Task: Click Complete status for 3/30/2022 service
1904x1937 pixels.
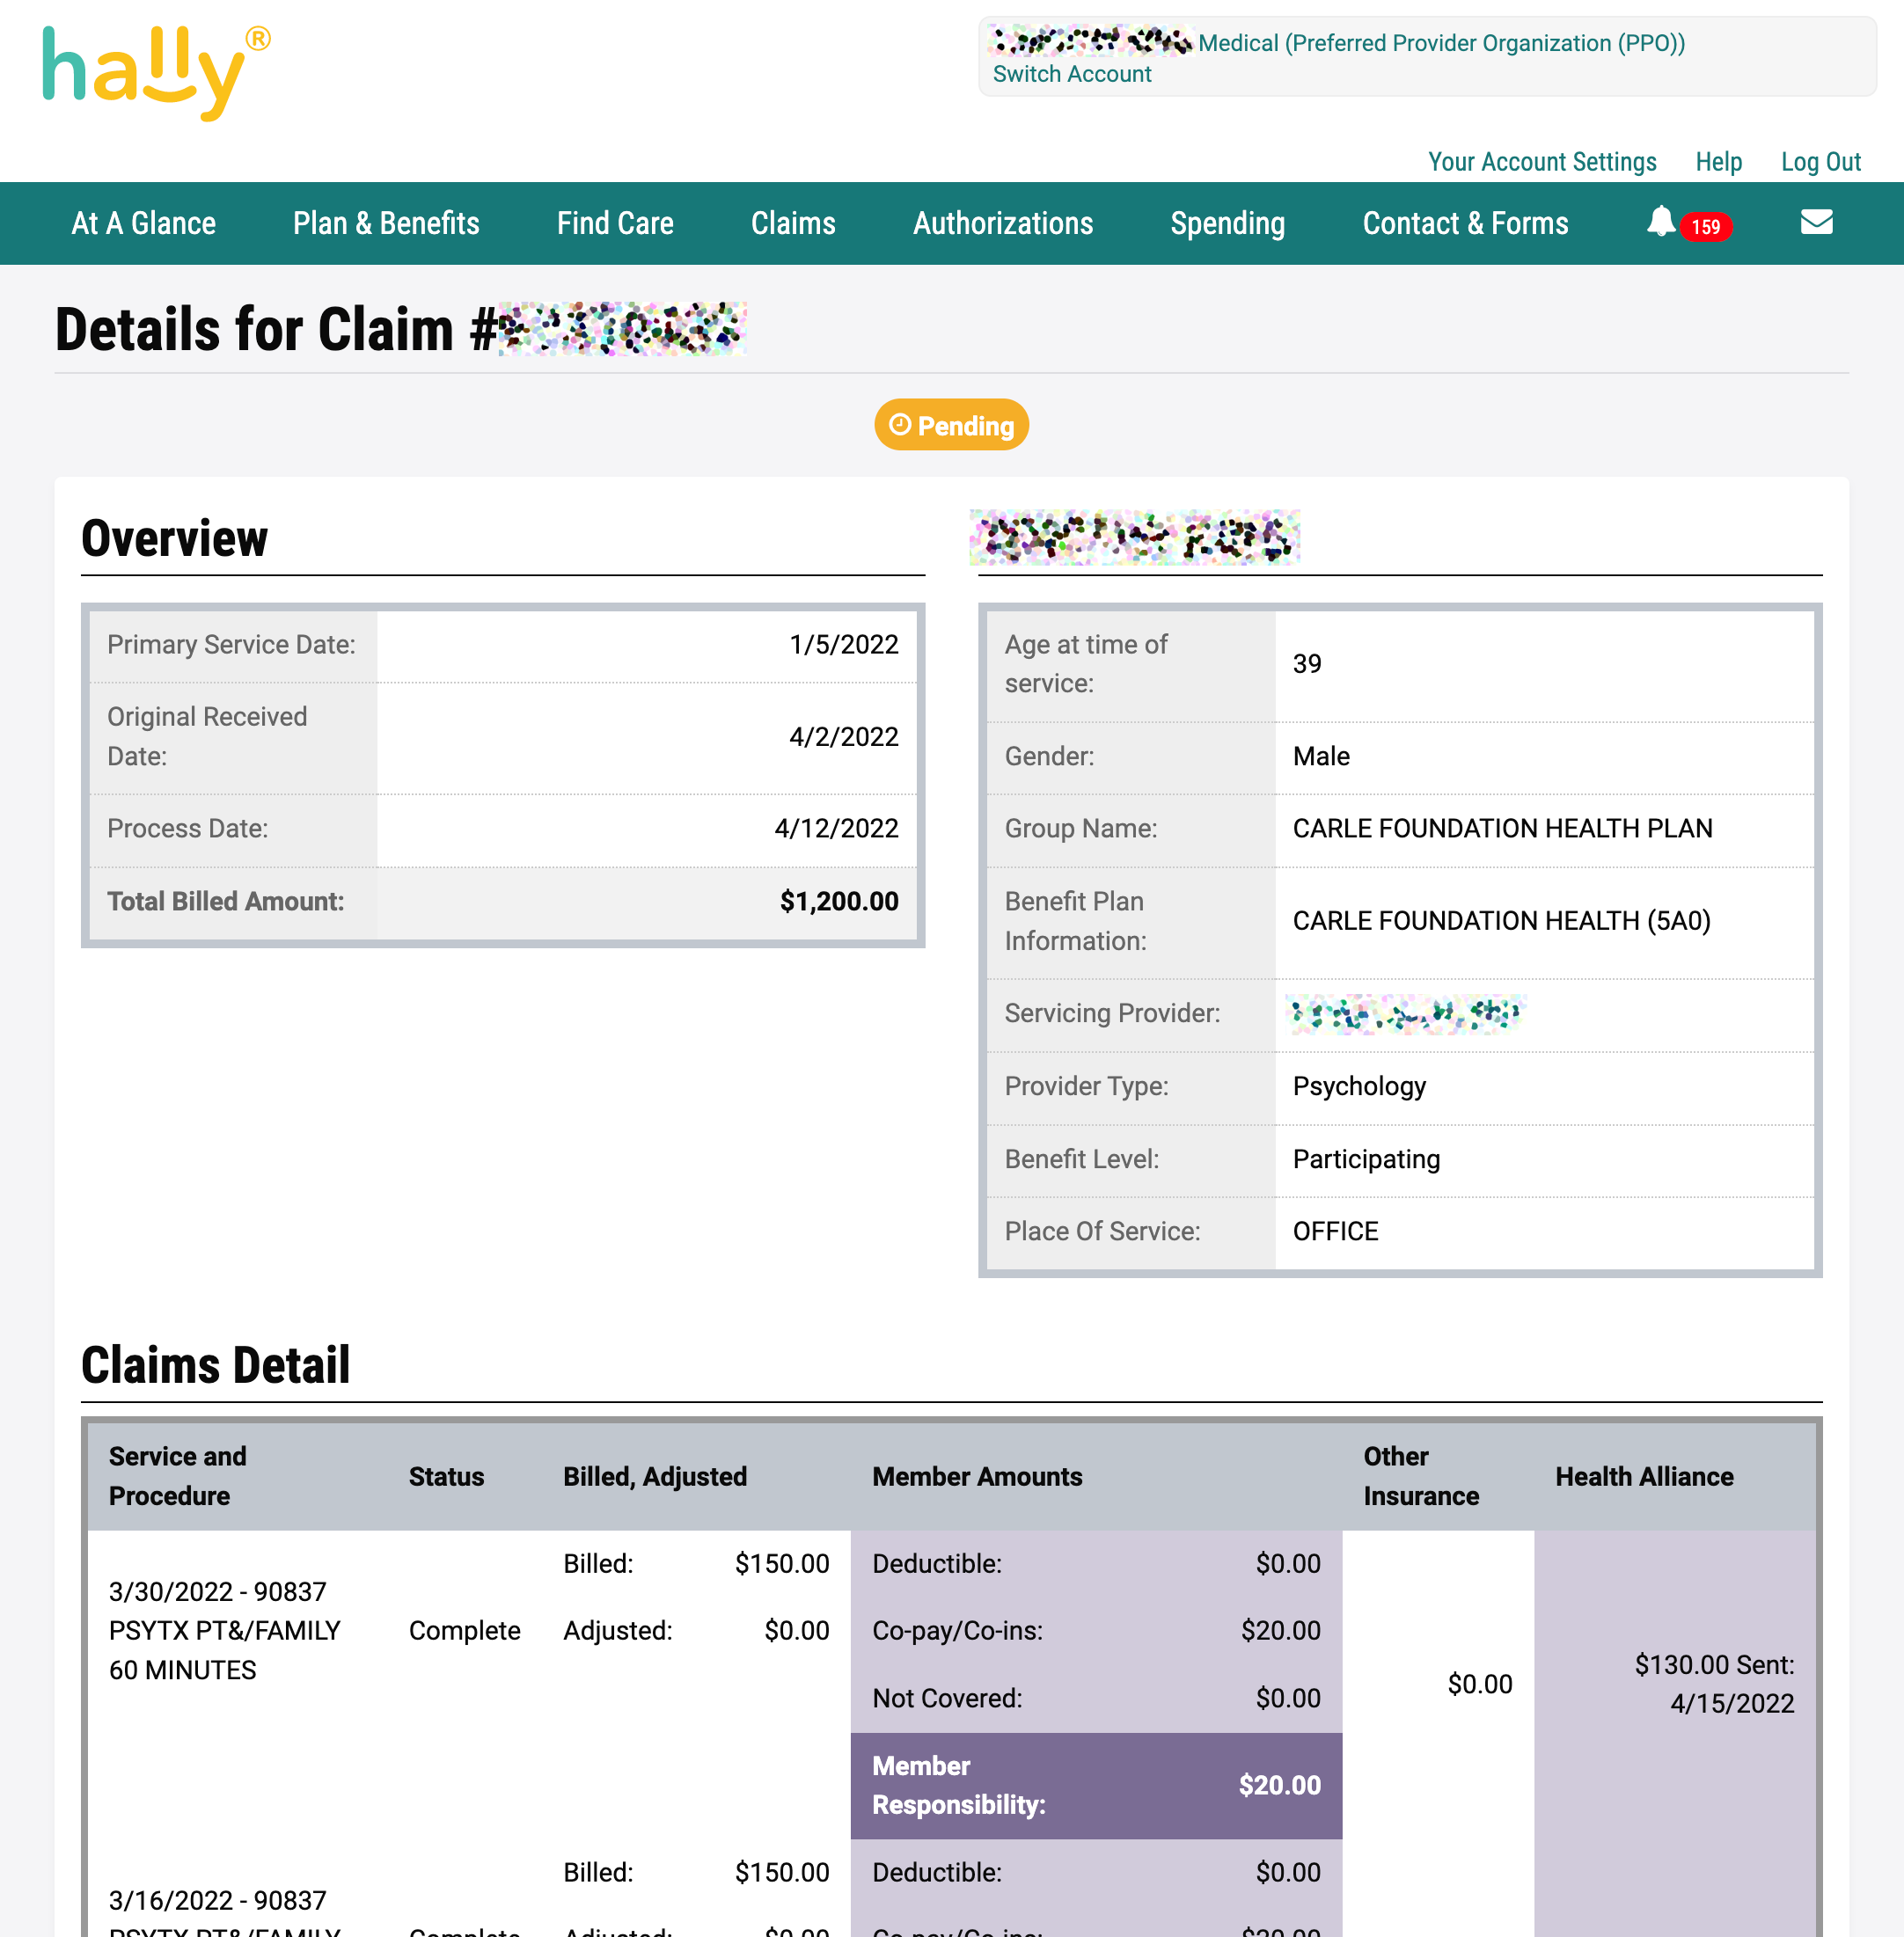Action: (x=464, y=1631)
